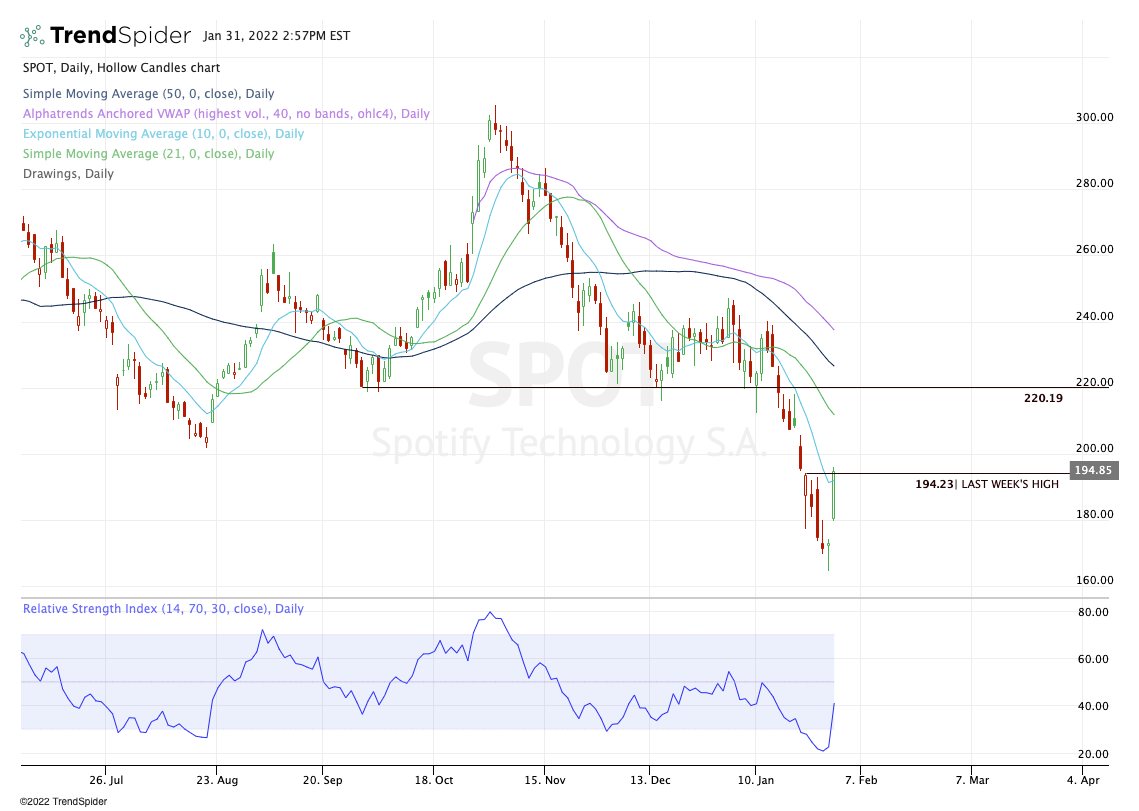The width and height of the screenshot is (1139, 811).
Task: Click the current price tag 194.85
Action: pyautogui.click(x=1094, y=471)
